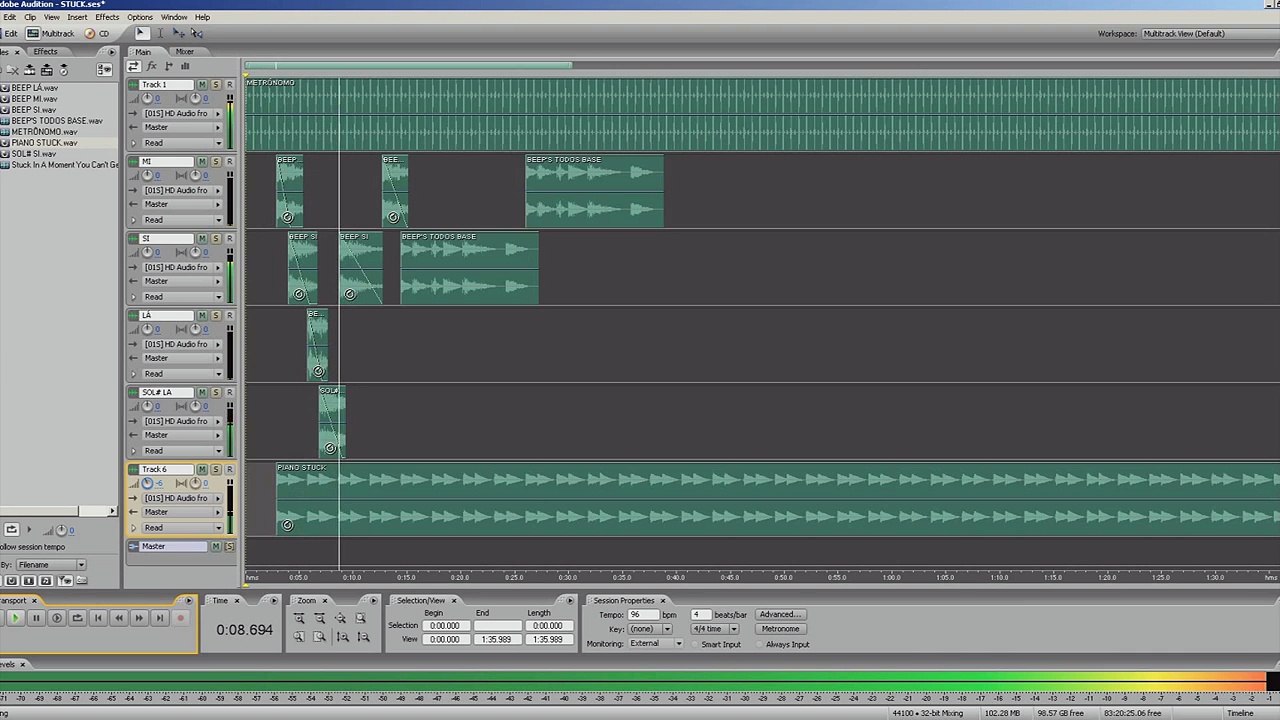
Task: Switch to Multitrack view button
Action: tap(50, 33)
